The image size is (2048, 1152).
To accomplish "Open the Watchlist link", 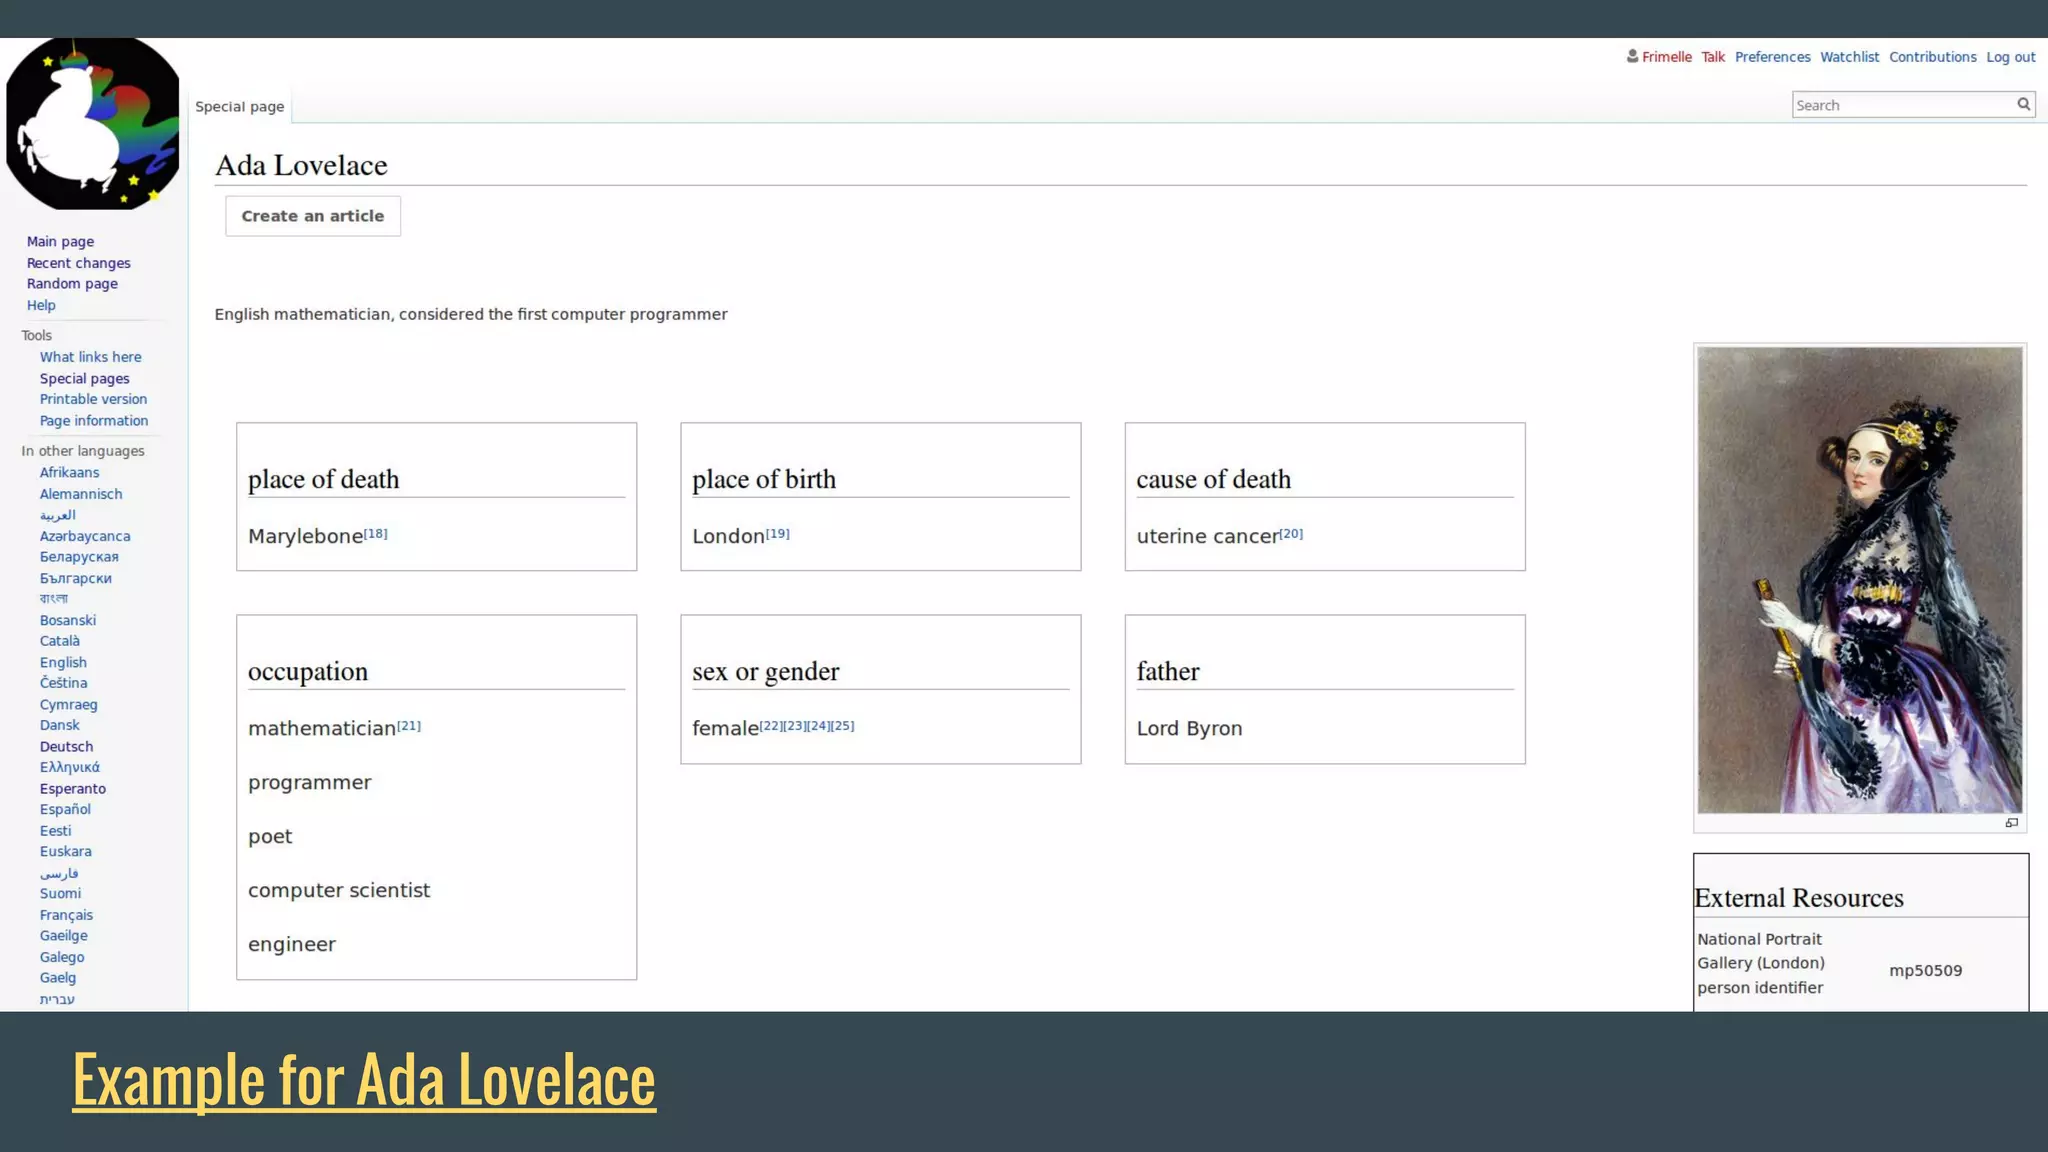I will (x=1849, y=57).
